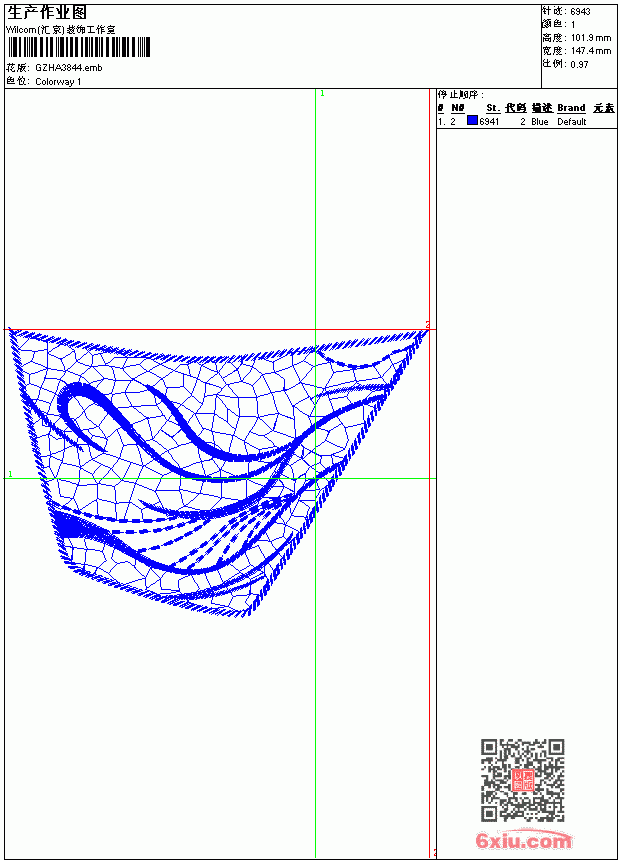Select the GZHA3844.emb file name text

(x=69, y=68)
